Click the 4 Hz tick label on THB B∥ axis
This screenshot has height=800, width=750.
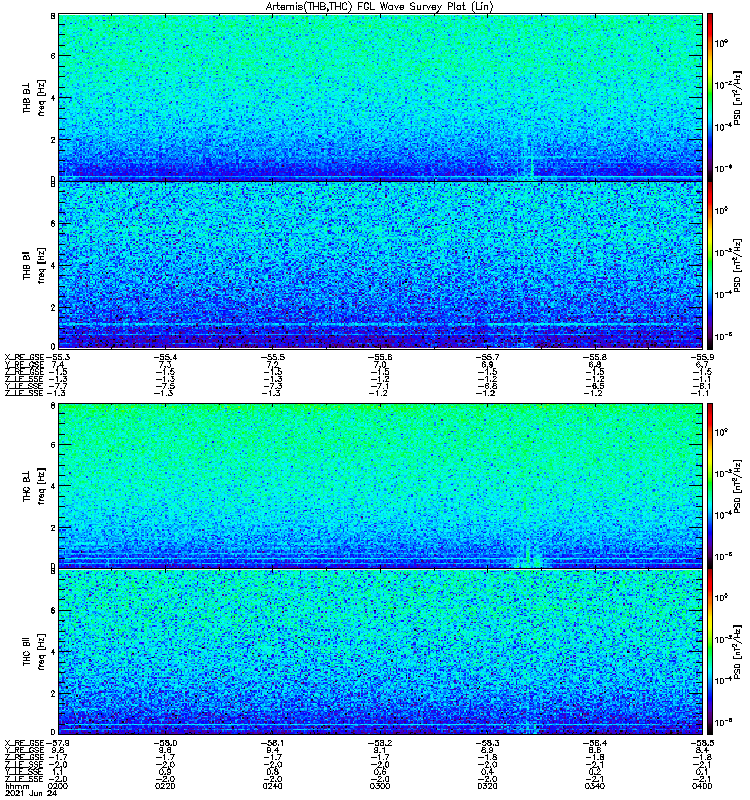click(53, 265)
